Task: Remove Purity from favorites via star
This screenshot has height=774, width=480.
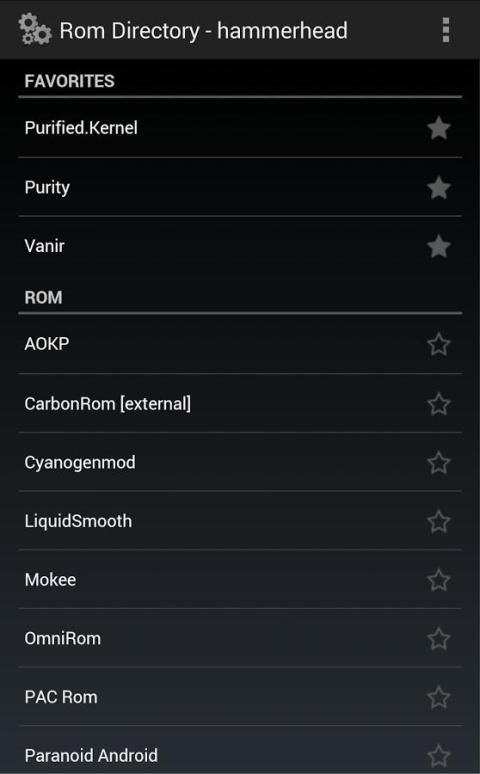Action: point(439,188)
